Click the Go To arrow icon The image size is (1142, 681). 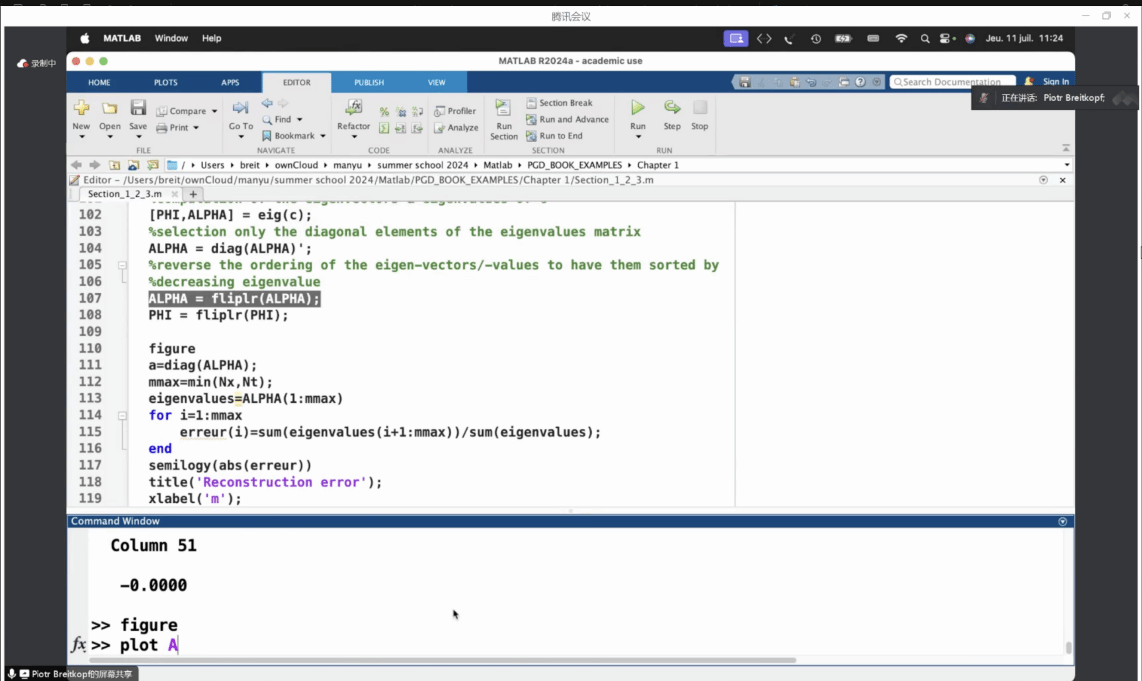[x=240, y=108]
